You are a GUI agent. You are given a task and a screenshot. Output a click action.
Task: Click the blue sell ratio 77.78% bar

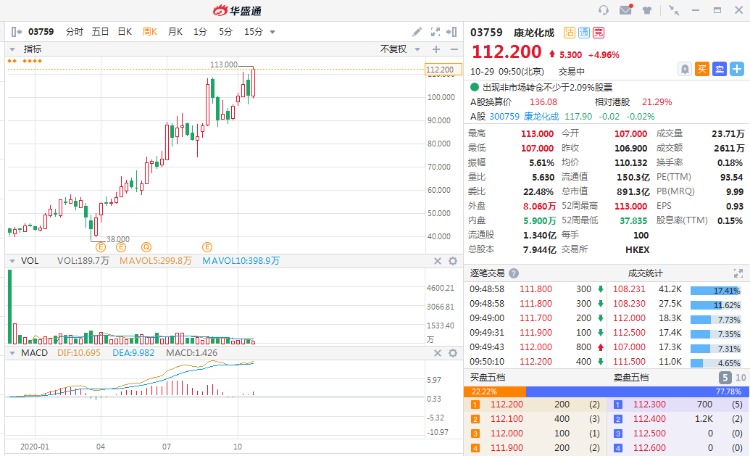tap(636, 391)
